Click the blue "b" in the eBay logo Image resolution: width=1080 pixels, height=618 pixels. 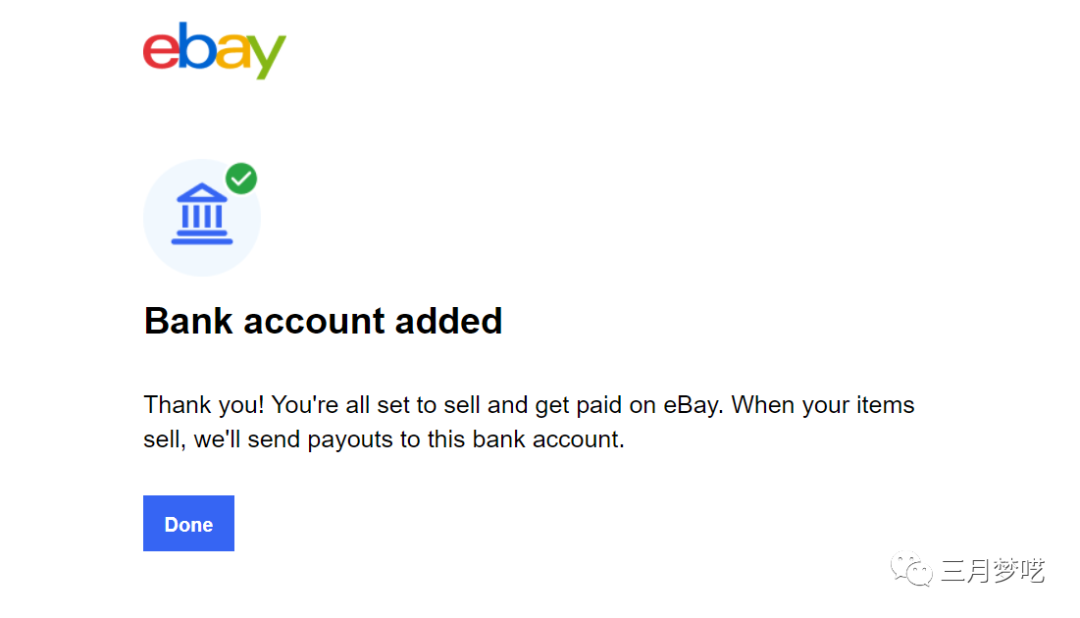pyautogui.click(x=197, y=47)
